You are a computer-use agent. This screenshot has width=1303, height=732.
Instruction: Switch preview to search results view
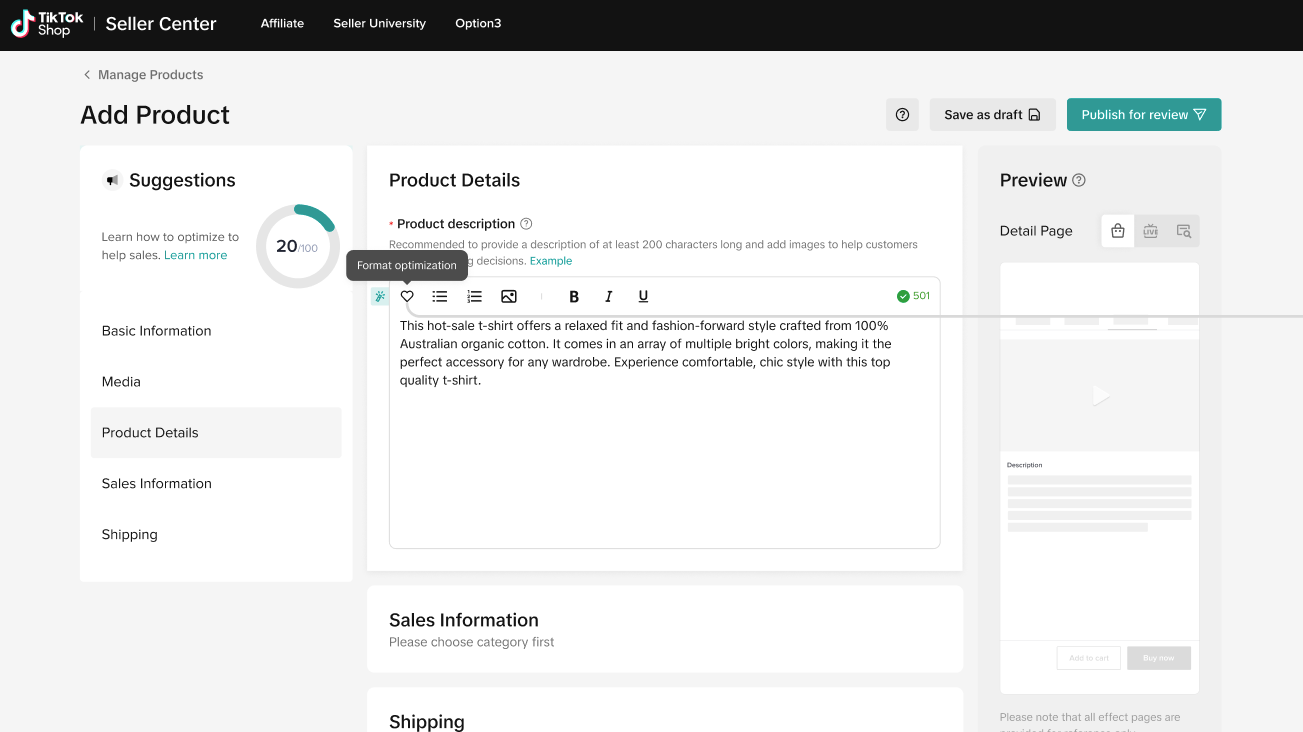coord(1183,231)
